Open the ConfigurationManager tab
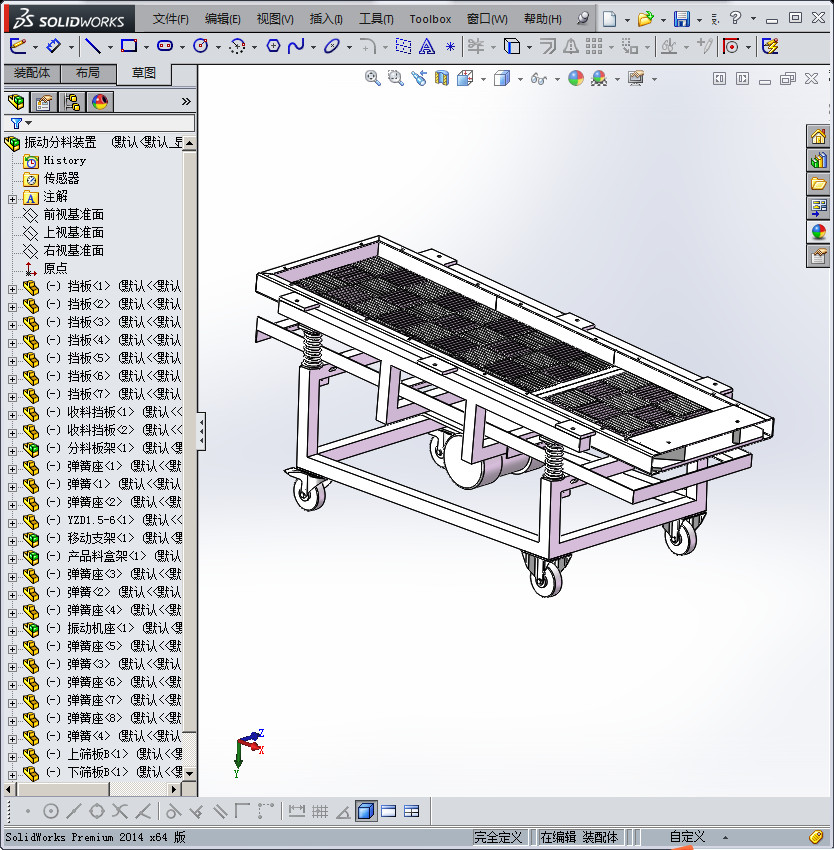 point(72,102)
